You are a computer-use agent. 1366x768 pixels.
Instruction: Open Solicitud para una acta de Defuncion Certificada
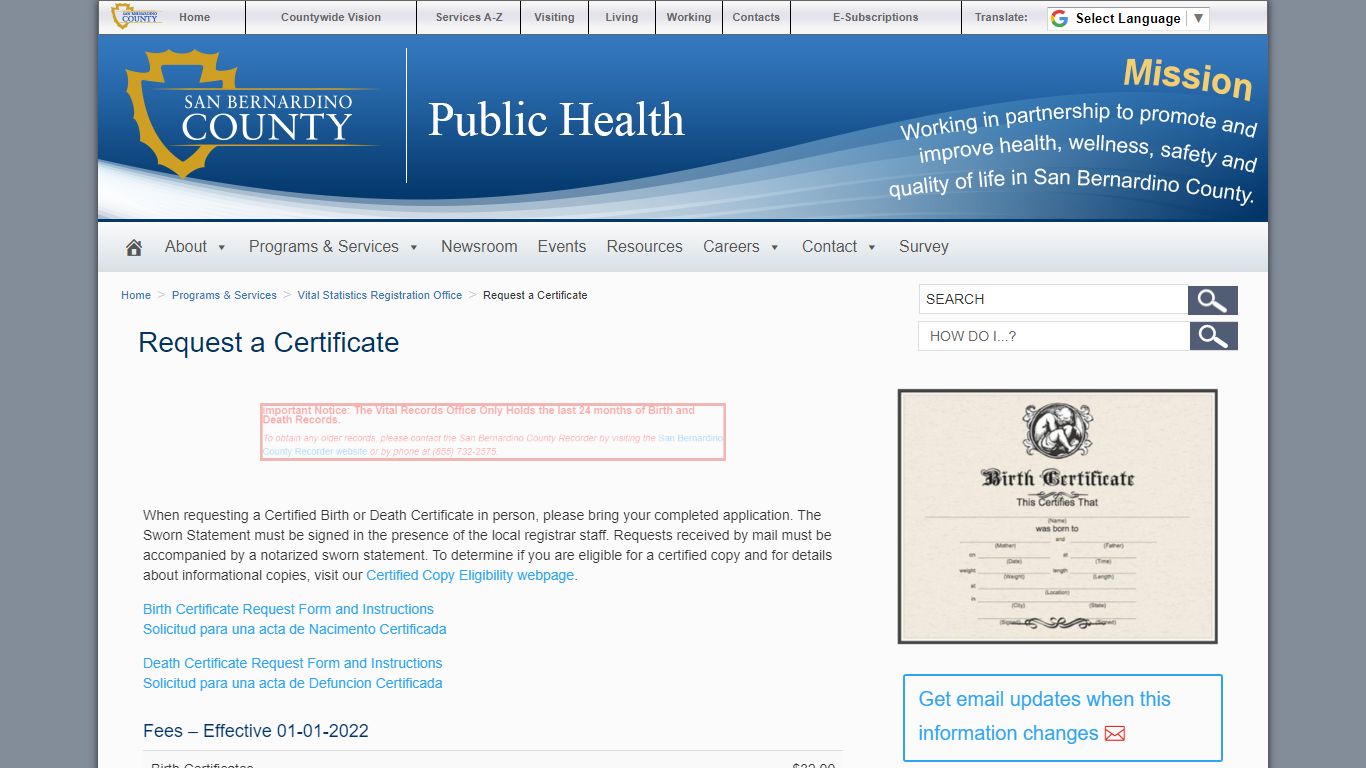pyautogui.click(x=293, y=683)
